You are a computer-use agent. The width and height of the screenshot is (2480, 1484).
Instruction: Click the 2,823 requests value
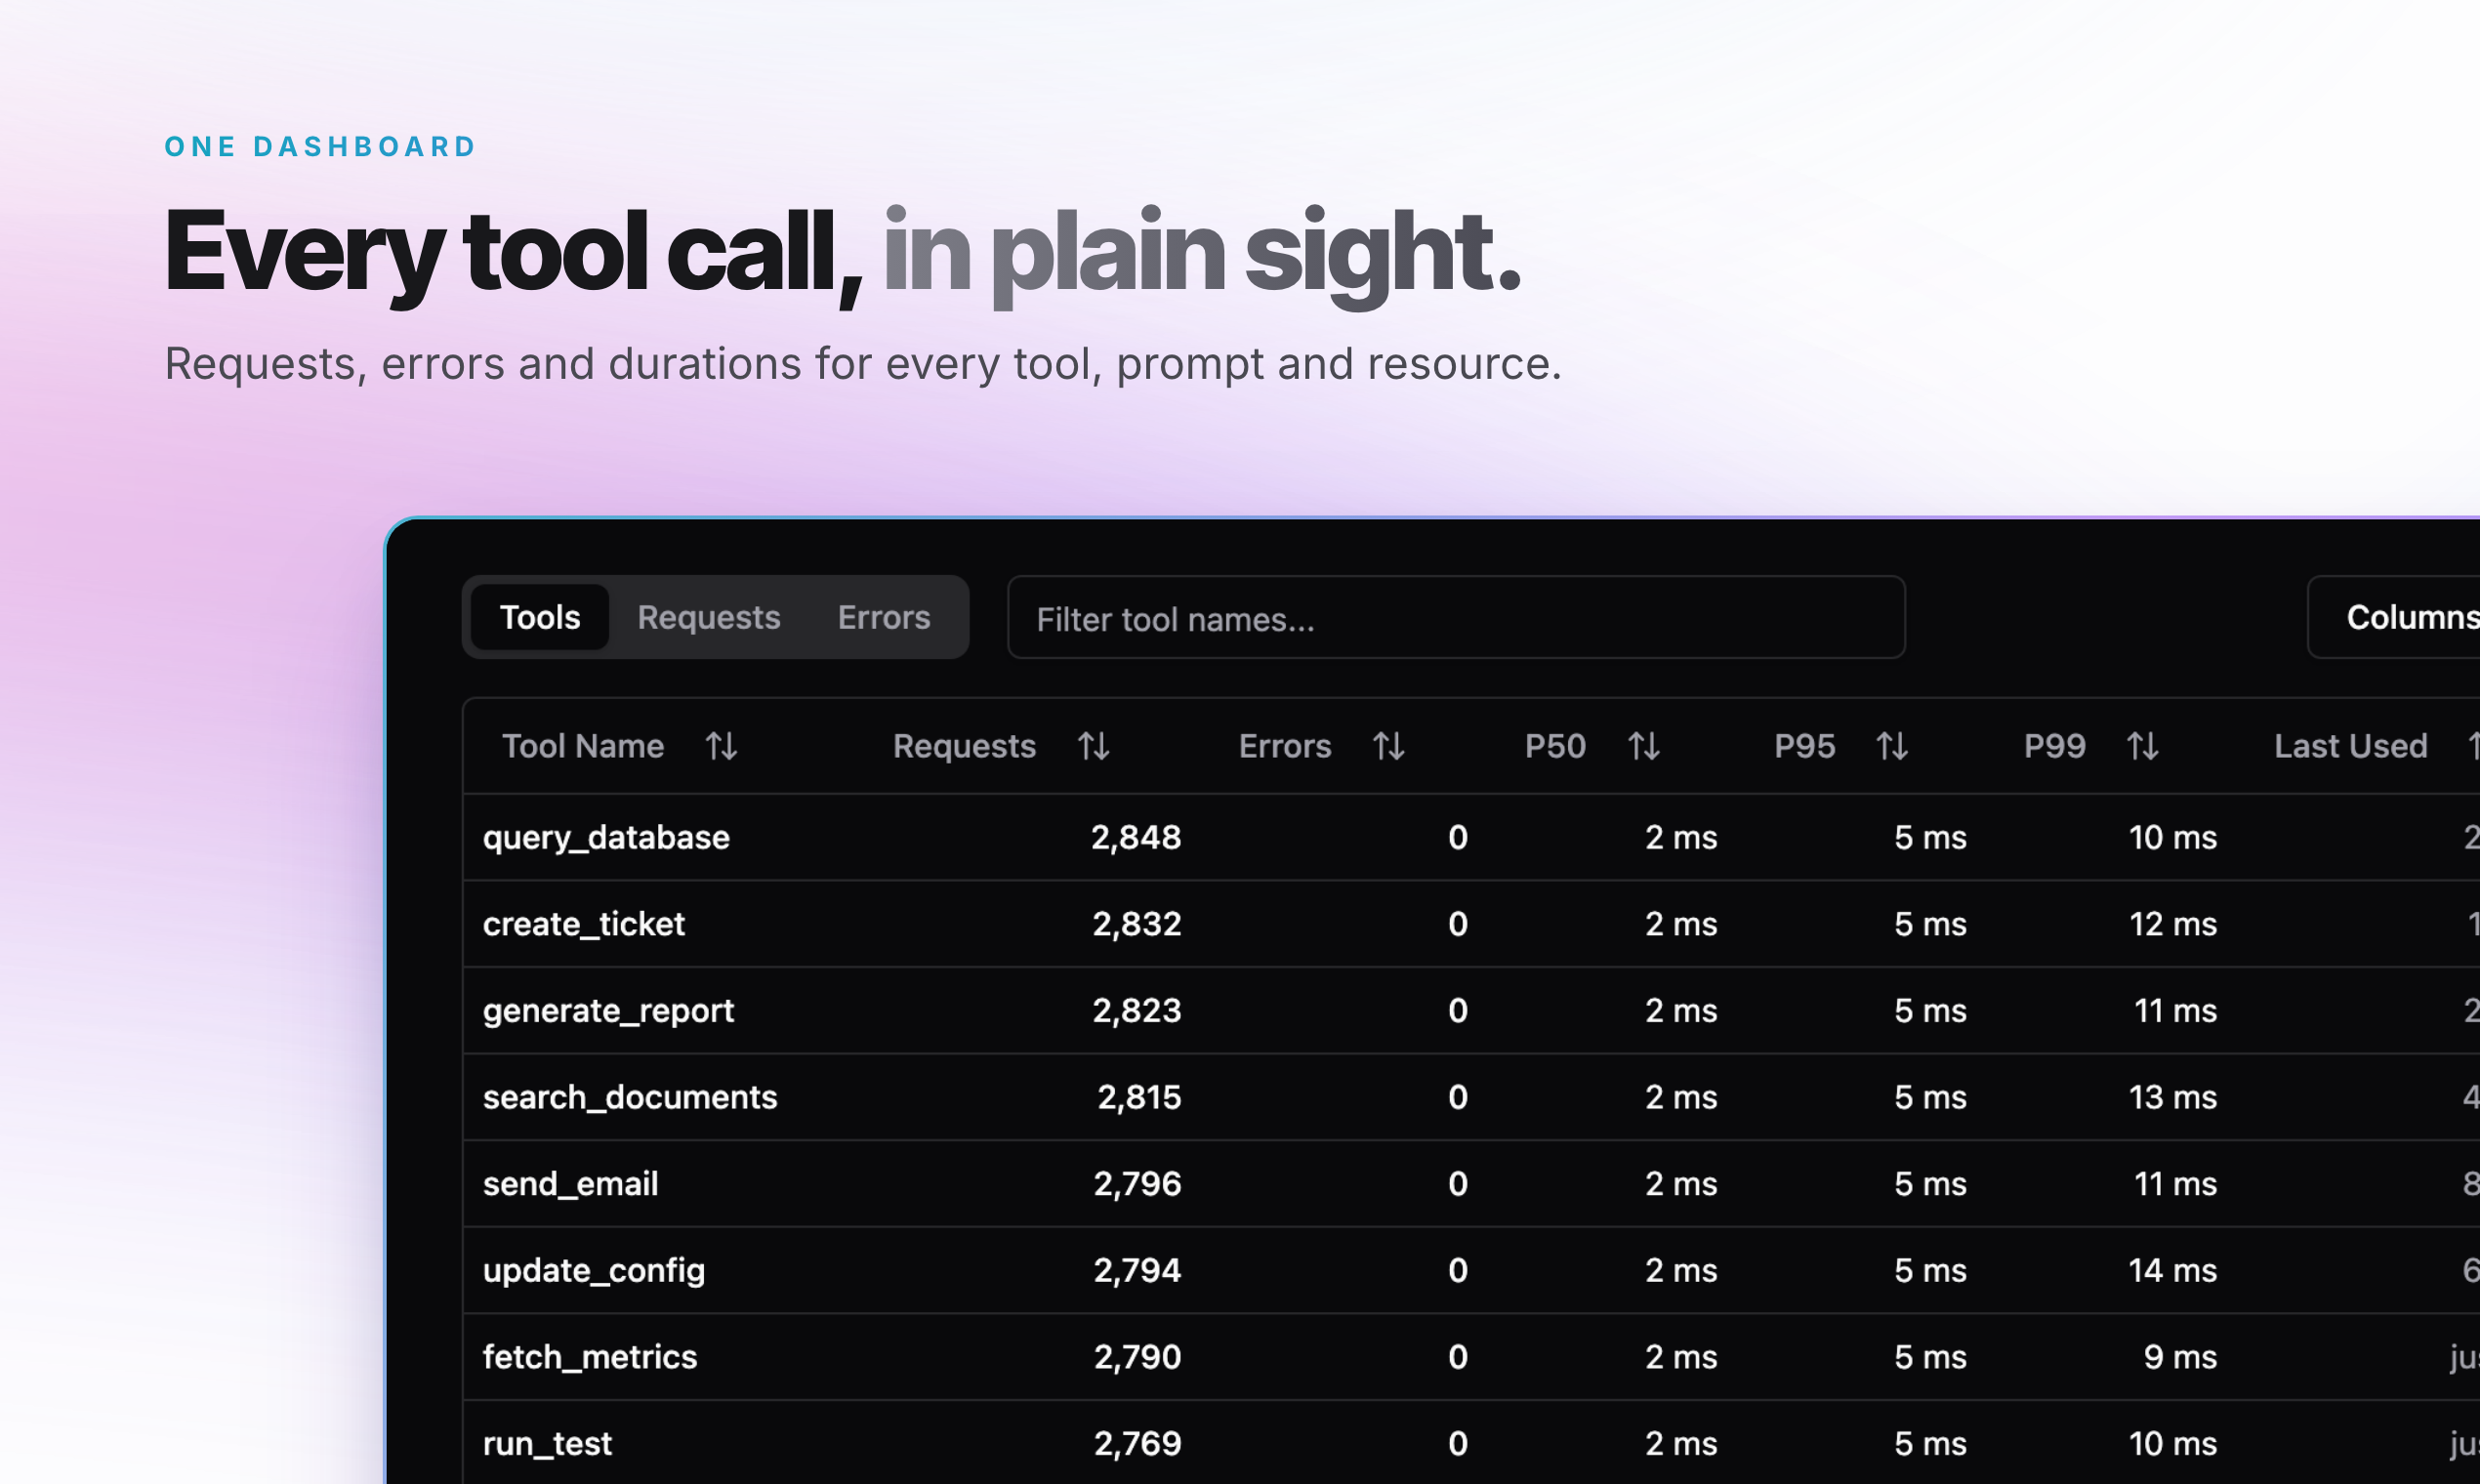coord(1136,1011)
